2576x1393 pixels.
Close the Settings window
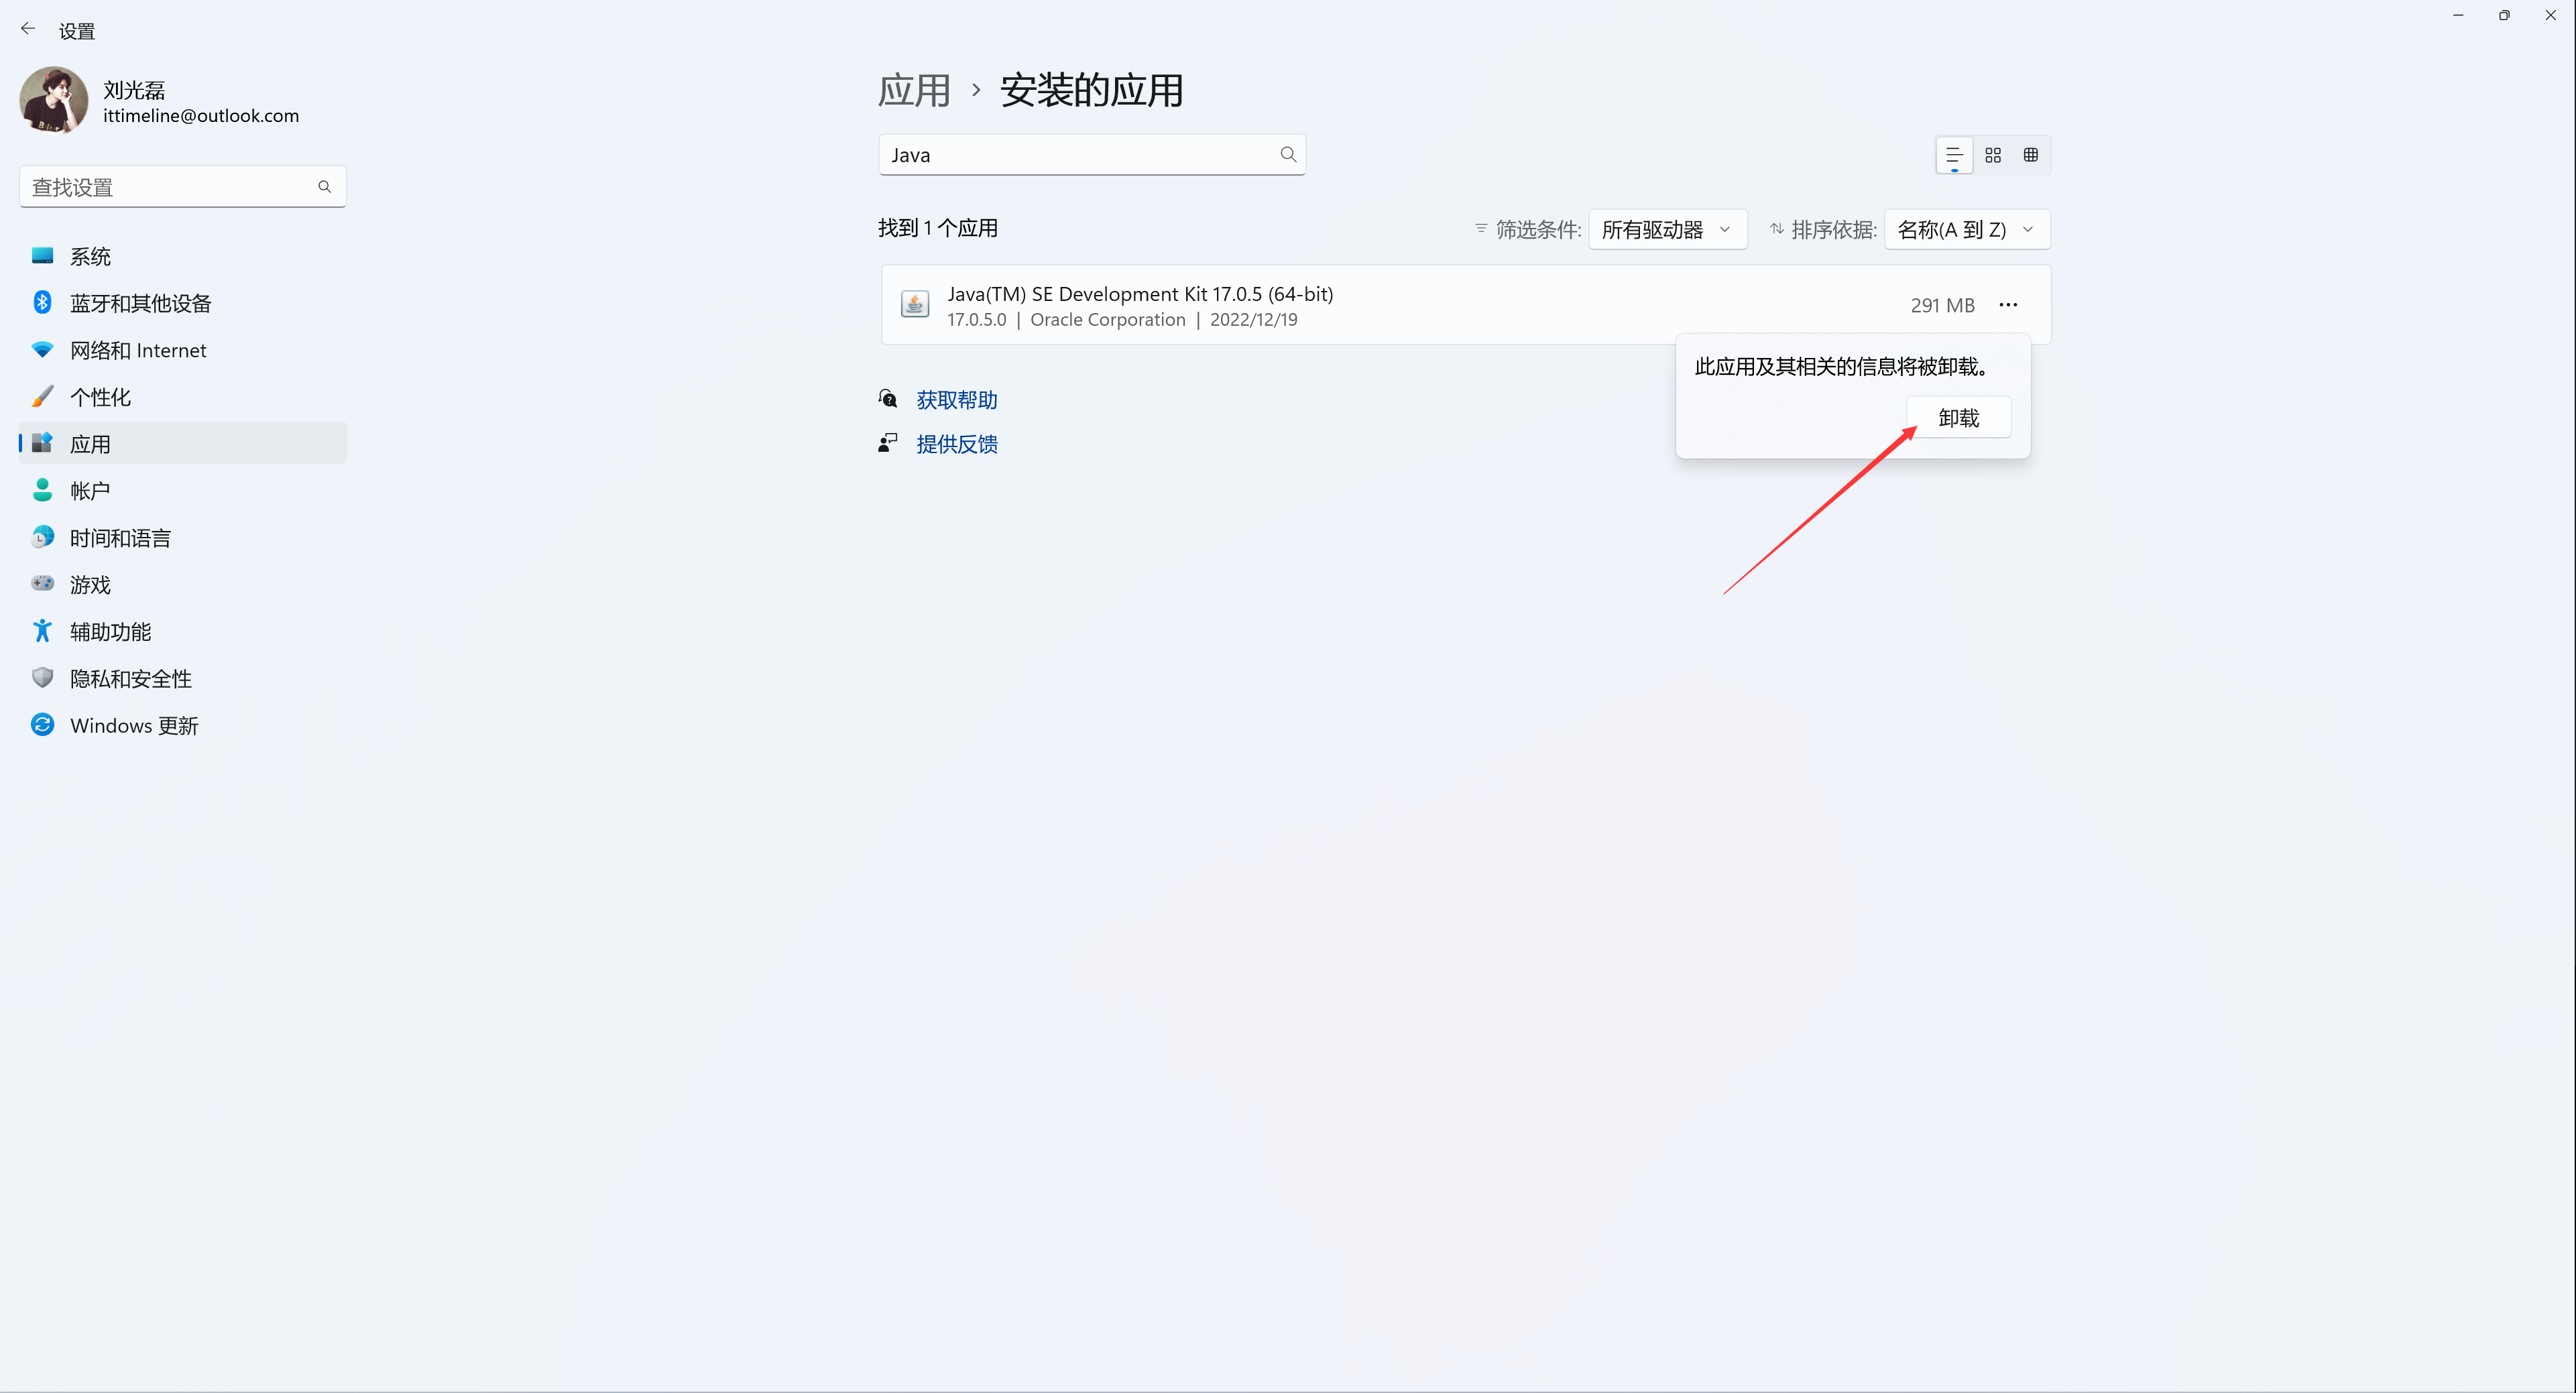coord(2550,15)
